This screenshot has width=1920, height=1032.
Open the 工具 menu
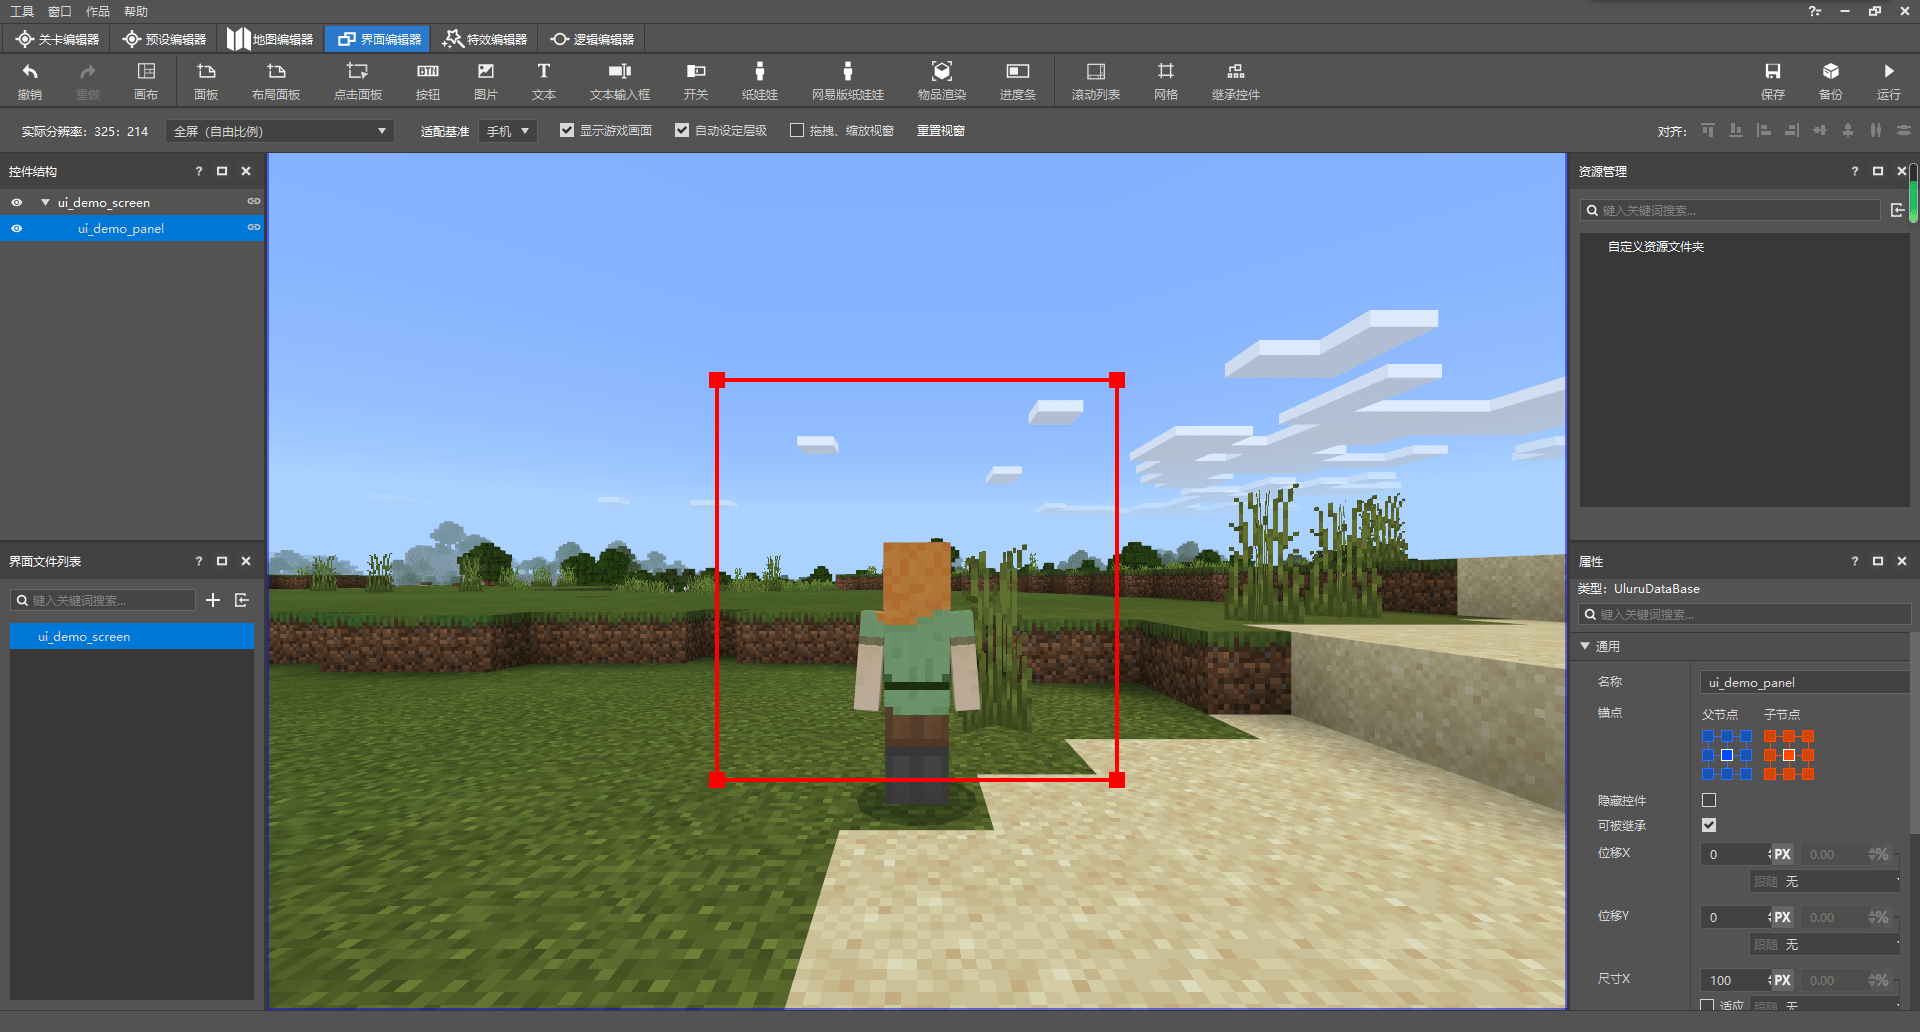(x=22, y=11)
